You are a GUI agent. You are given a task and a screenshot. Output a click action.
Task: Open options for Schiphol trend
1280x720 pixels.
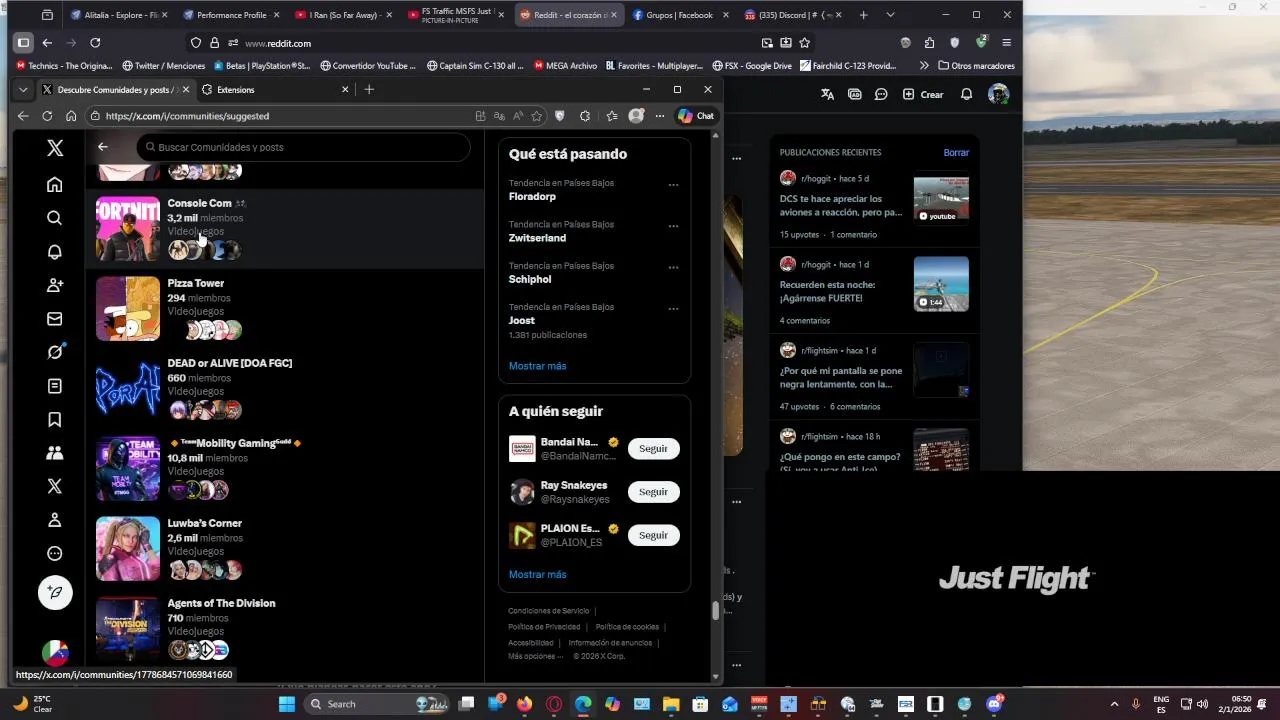673,268
